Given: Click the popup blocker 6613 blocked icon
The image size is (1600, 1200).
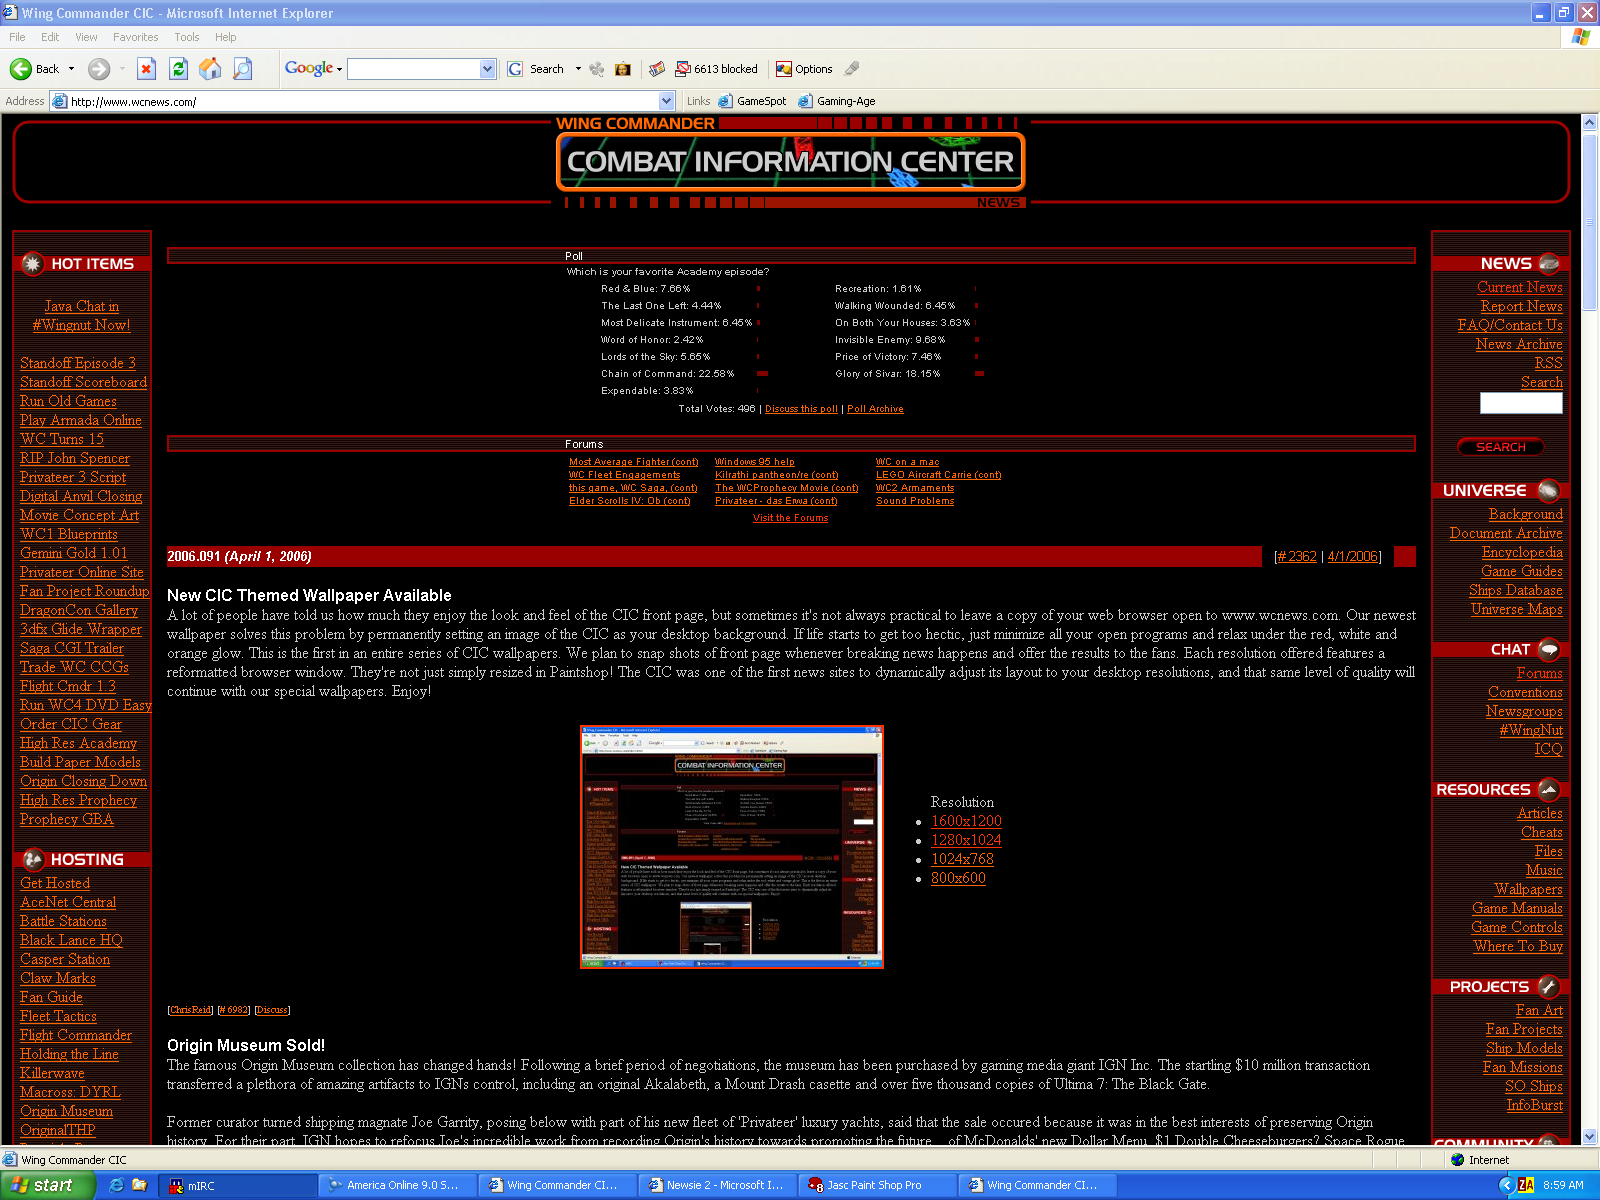Looking at the screenshot, I should 716,69.
